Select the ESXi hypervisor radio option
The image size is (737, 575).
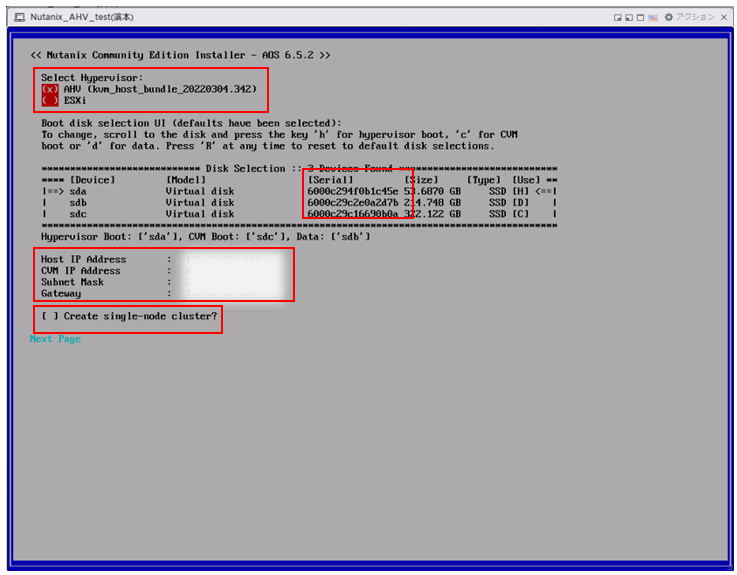pos(50,100)
